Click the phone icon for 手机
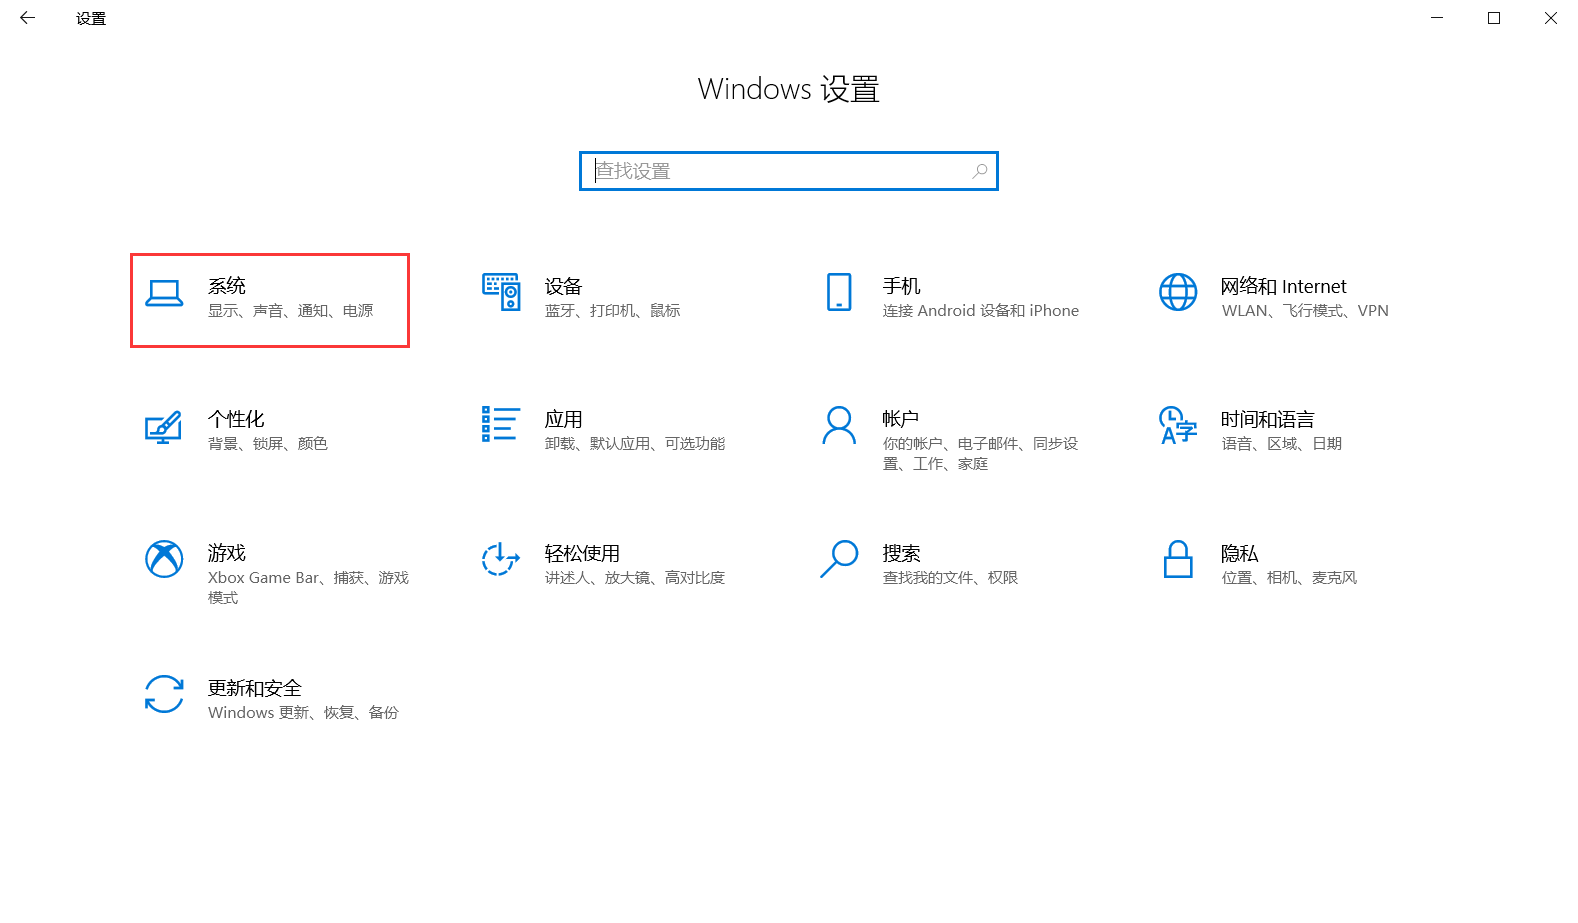The image size is (1578, 923). 839,292
